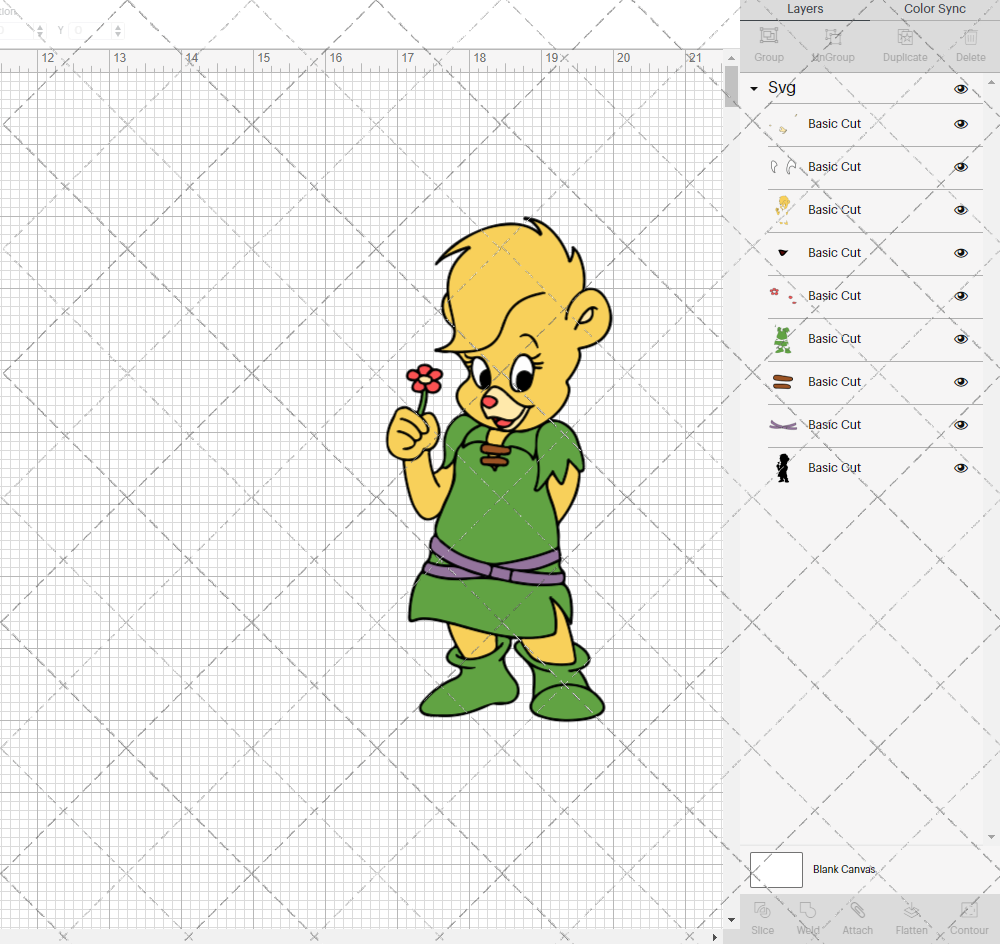
Task: Click the Duplicate layer icon
Action: 905,36
